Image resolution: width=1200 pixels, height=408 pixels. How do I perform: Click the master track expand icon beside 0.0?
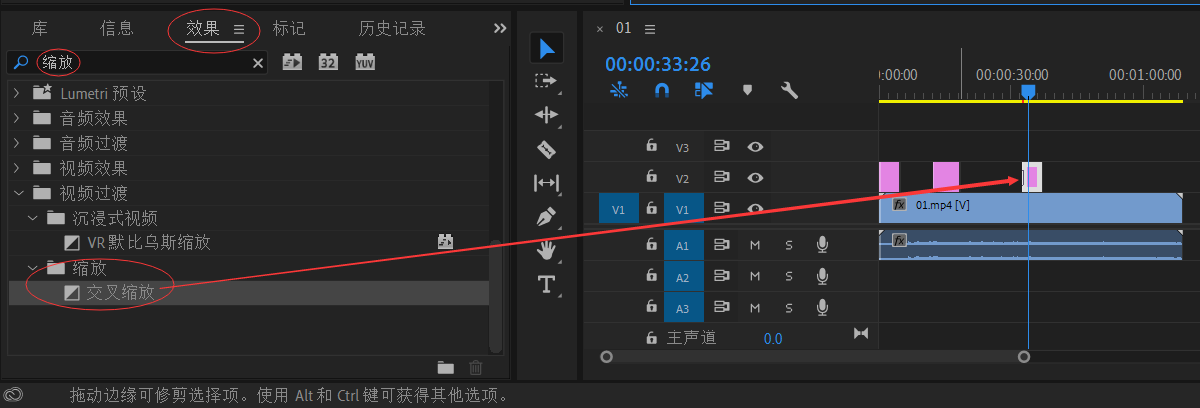(x=860, y=333)
